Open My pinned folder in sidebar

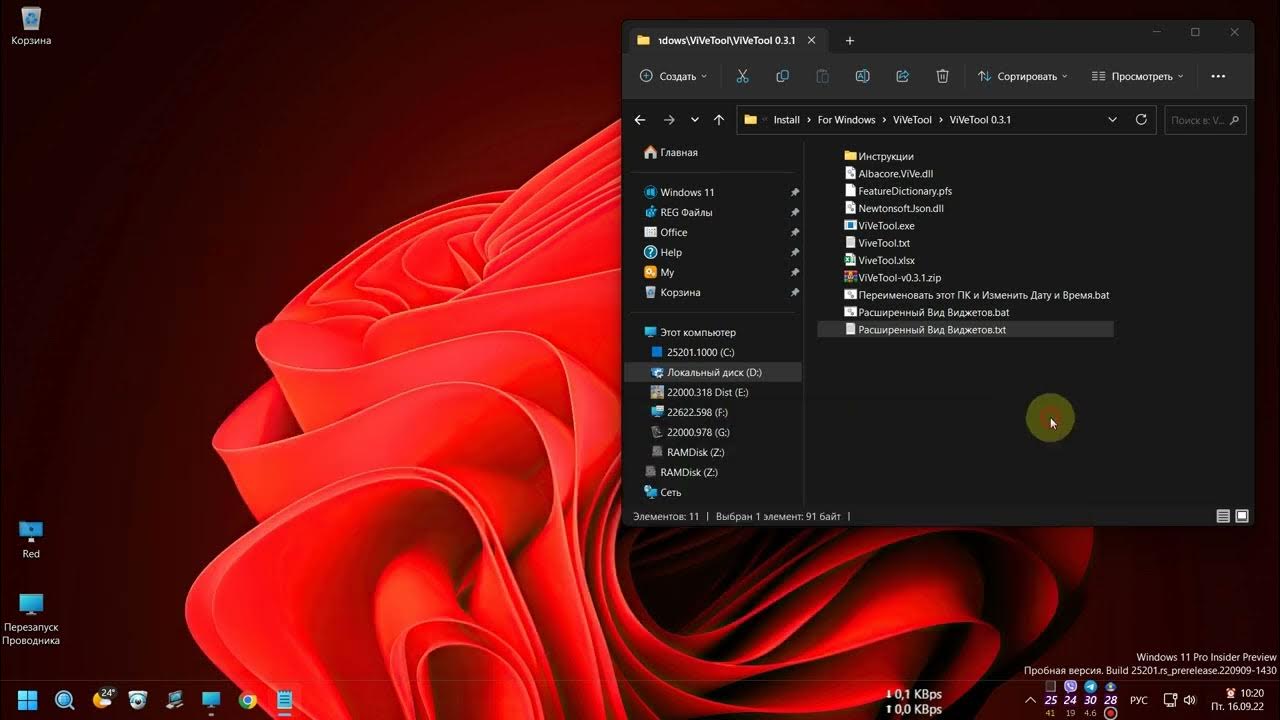(659, 272)
